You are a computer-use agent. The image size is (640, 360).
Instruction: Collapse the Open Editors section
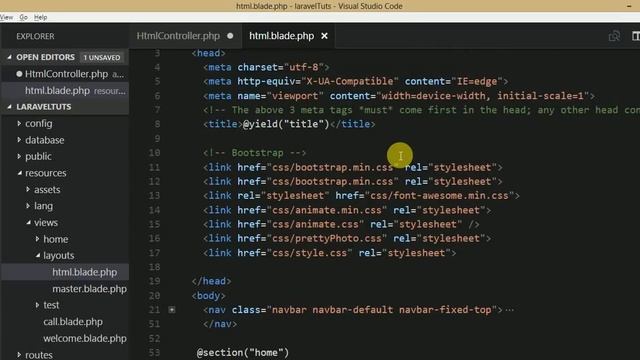pyautogui.click(x=9, y=57)
